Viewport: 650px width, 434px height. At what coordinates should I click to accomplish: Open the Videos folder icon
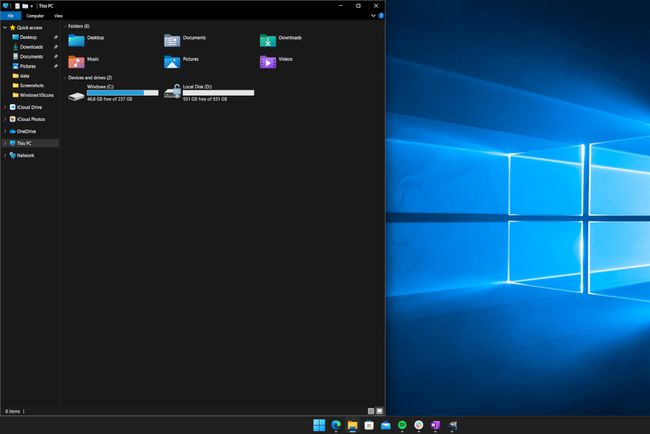pyautogui.click(x=268, y=62)
